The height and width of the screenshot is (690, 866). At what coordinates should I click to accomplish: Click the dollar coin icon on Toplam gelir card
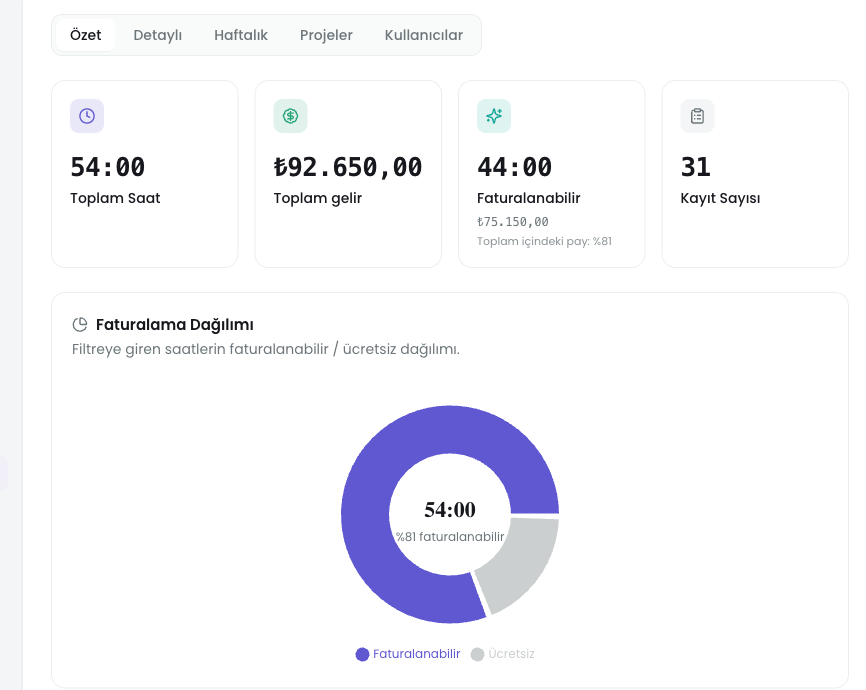pyautogui.click(x=291, y=116)
